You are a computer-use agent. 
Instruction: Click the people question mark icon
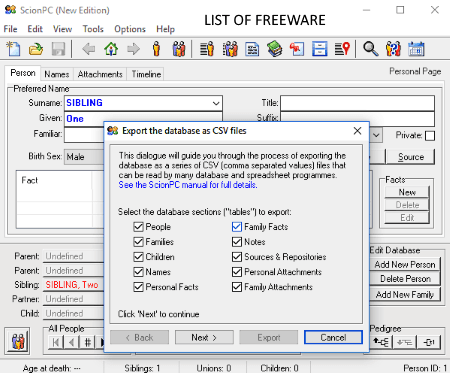click(x=393, y=49)
